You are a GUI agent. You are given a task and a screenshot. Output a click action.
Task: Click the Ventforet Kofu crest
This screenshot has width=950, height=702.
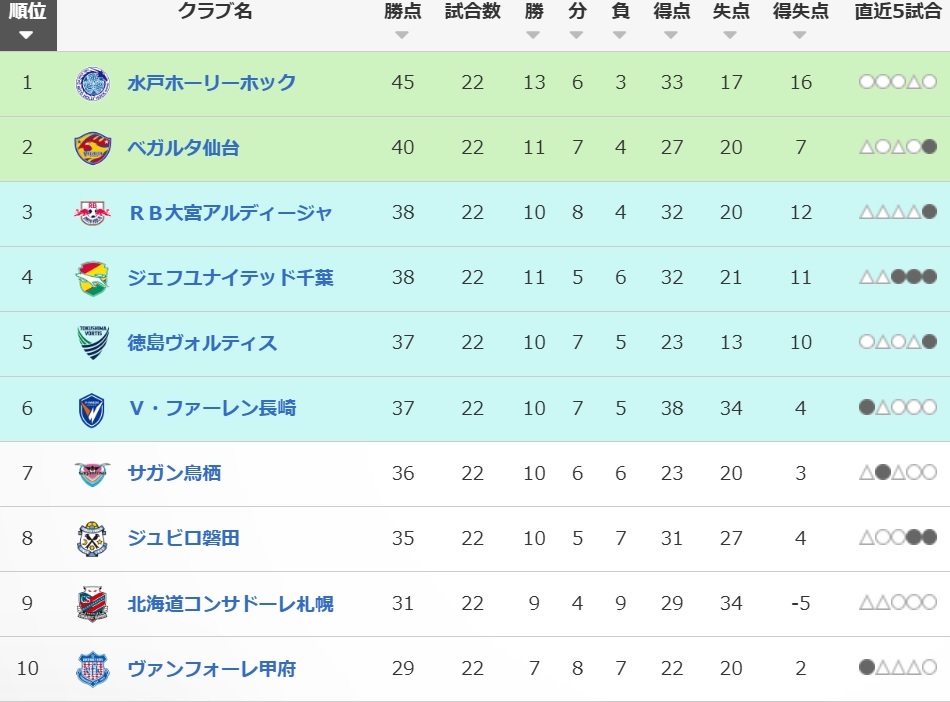pyautogui.click(x=92, y=669)
